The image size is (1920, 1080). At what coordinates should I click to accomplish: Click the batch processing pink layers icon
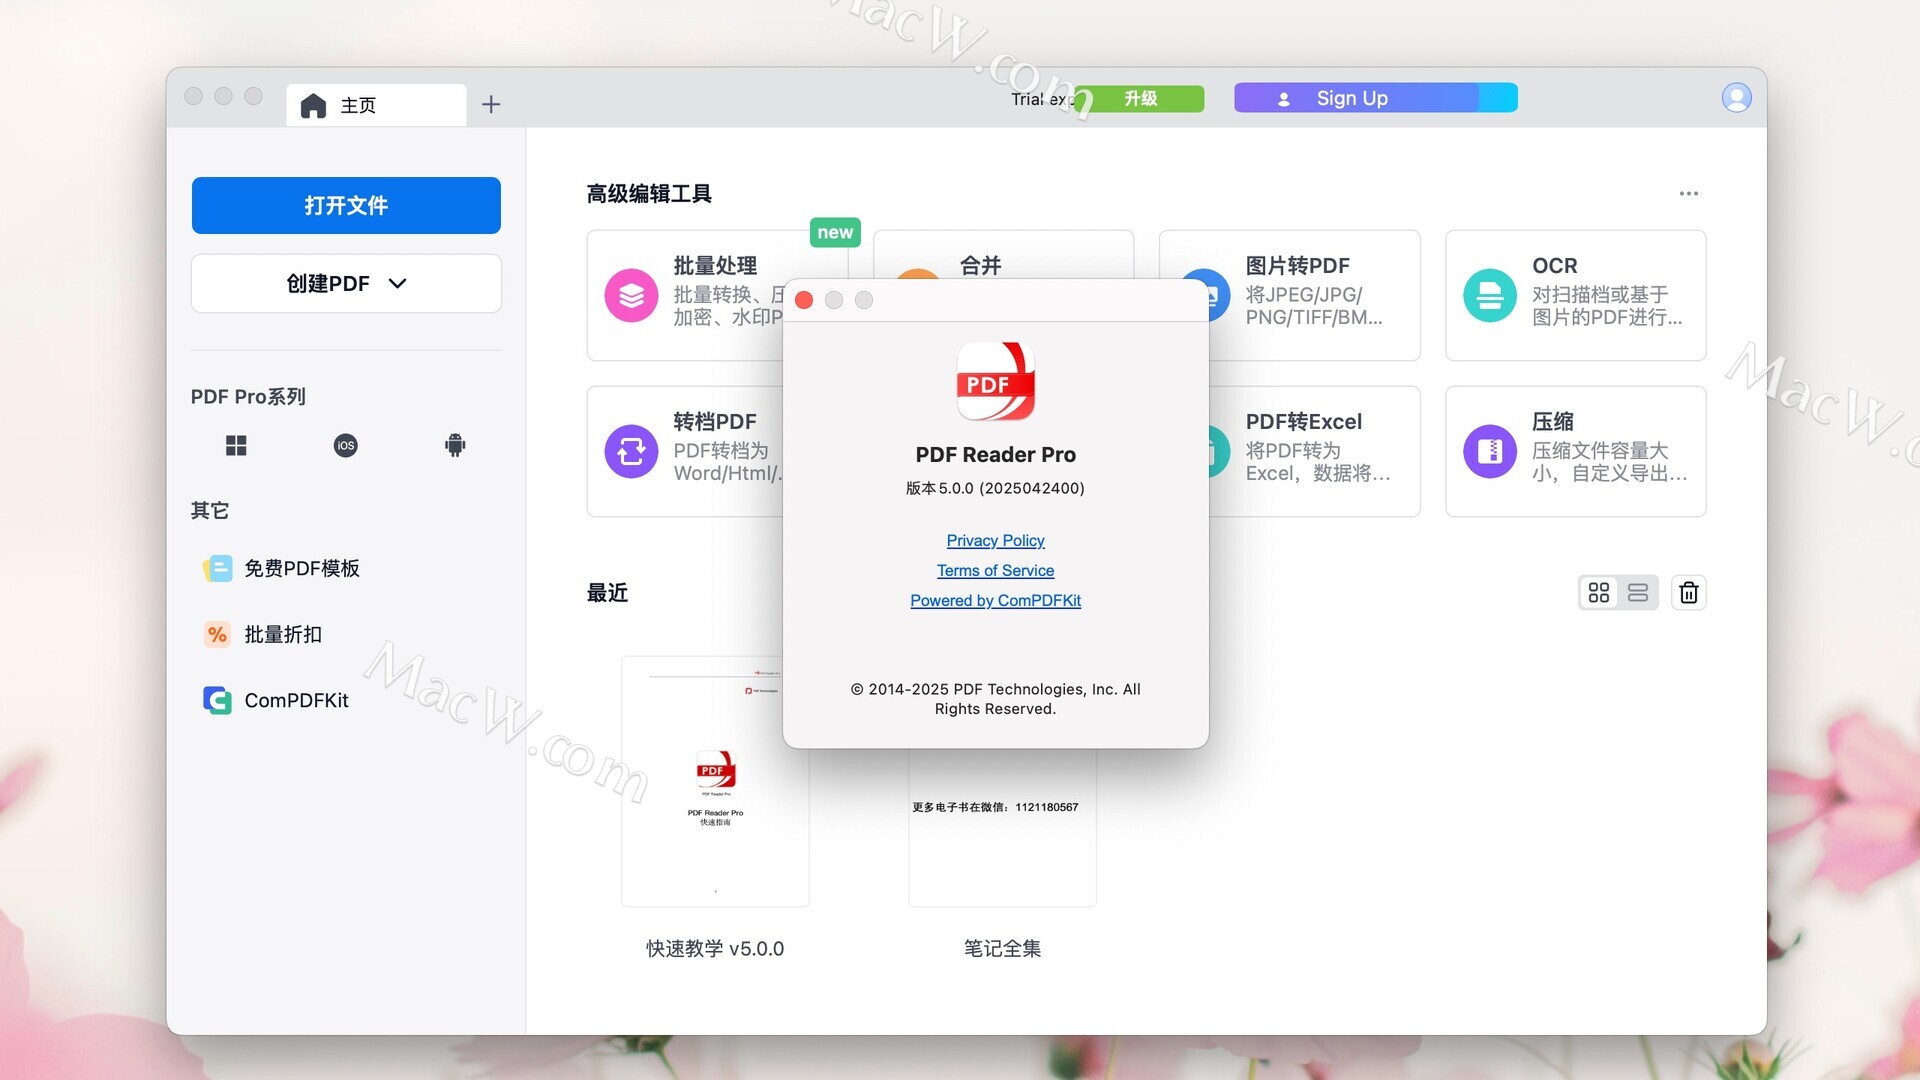pos(631,296)
